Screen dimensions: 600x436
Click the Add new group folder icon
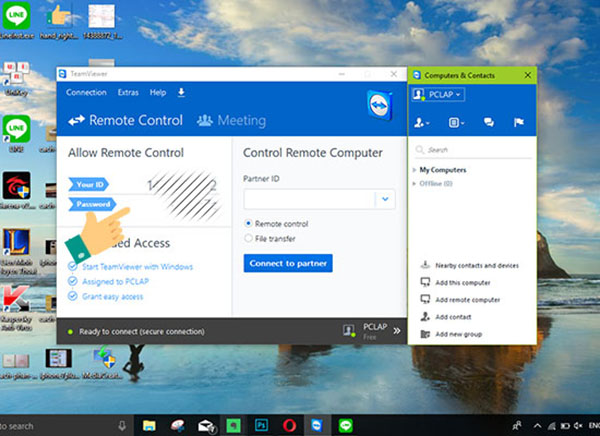(425, 334)
